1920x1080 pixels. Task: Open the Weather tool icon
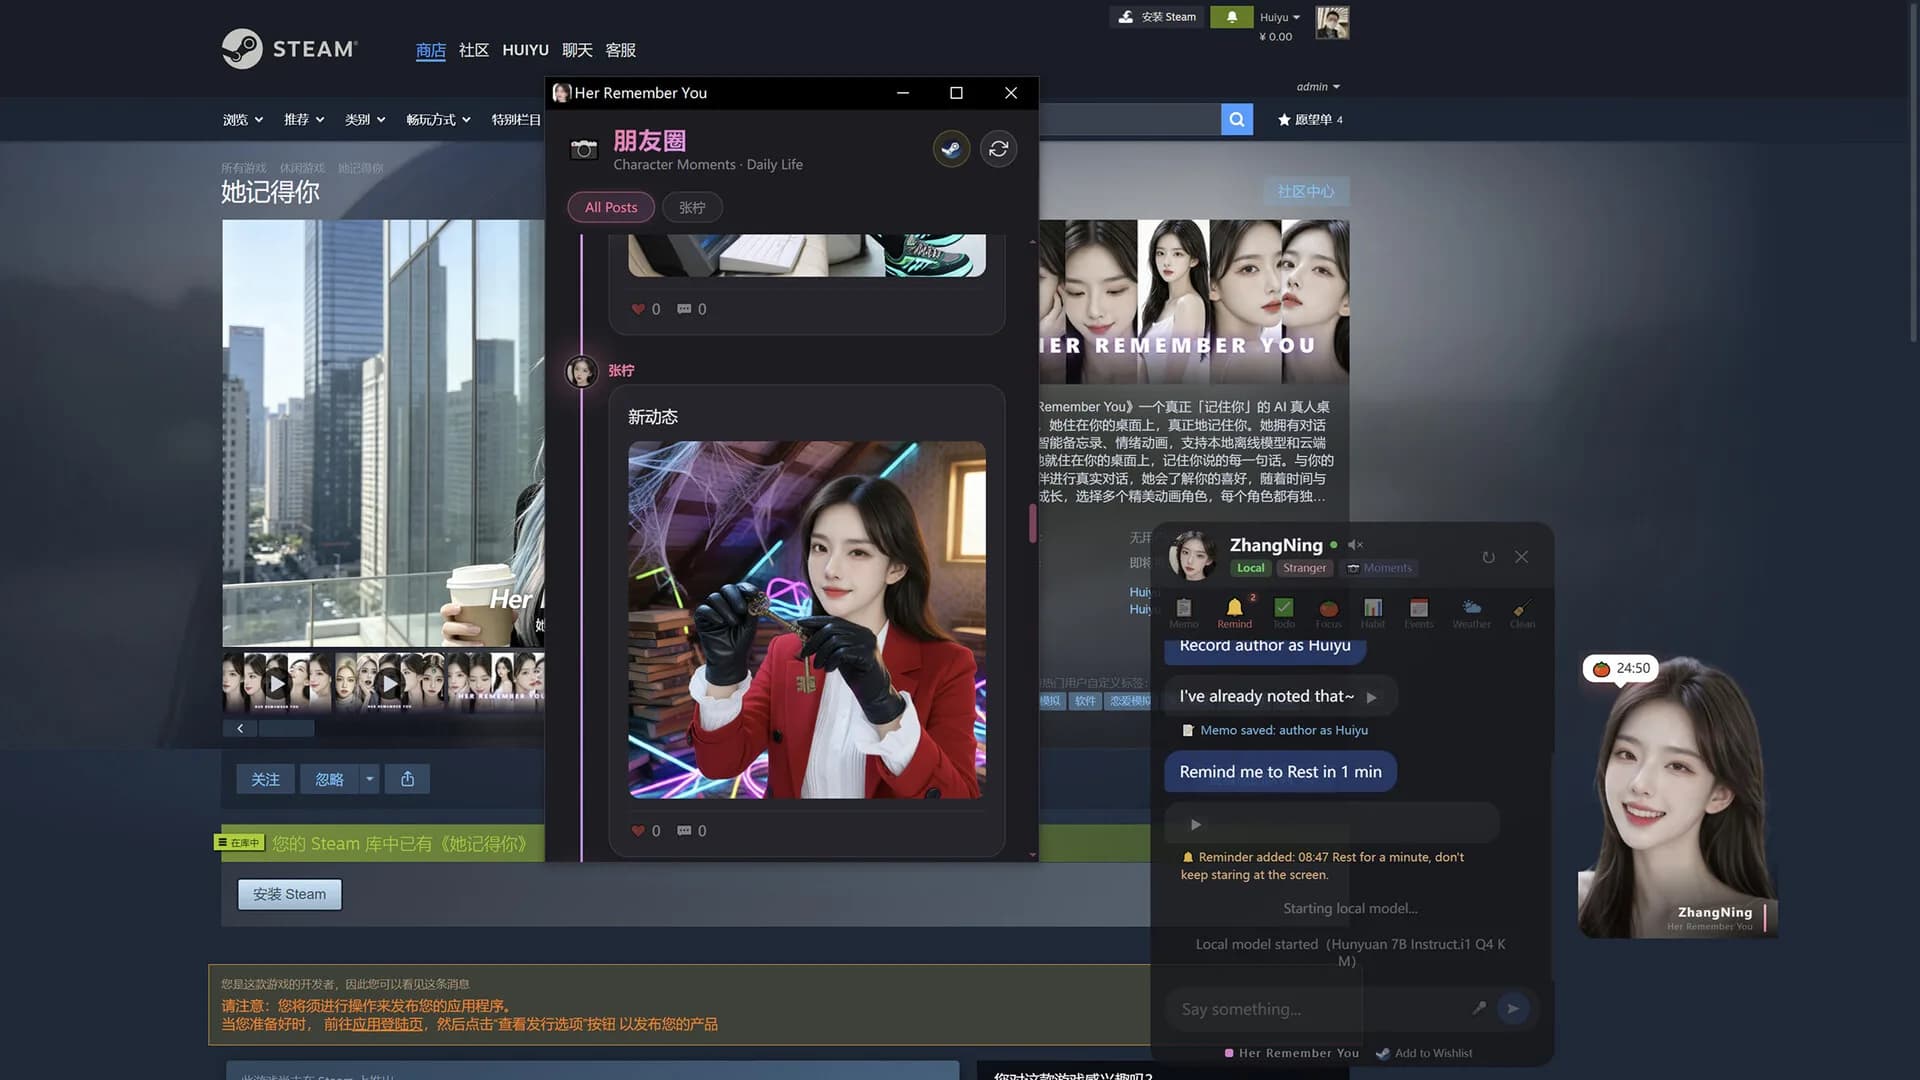coord(1471,612)
